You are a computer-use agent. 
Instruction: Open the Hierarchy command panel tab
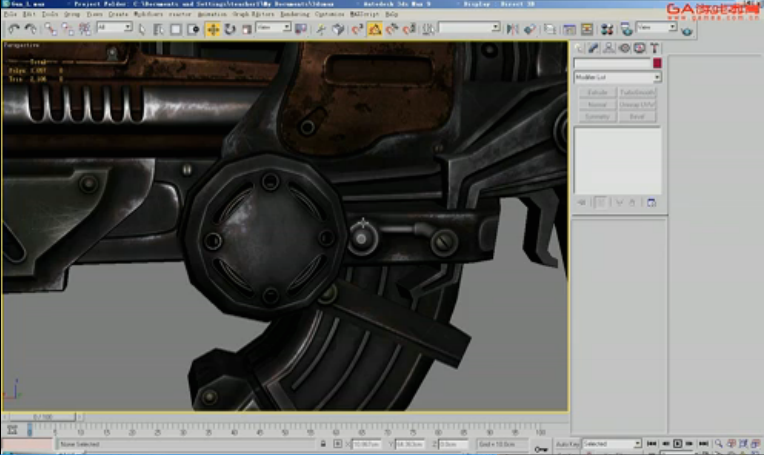coord(609,48)
